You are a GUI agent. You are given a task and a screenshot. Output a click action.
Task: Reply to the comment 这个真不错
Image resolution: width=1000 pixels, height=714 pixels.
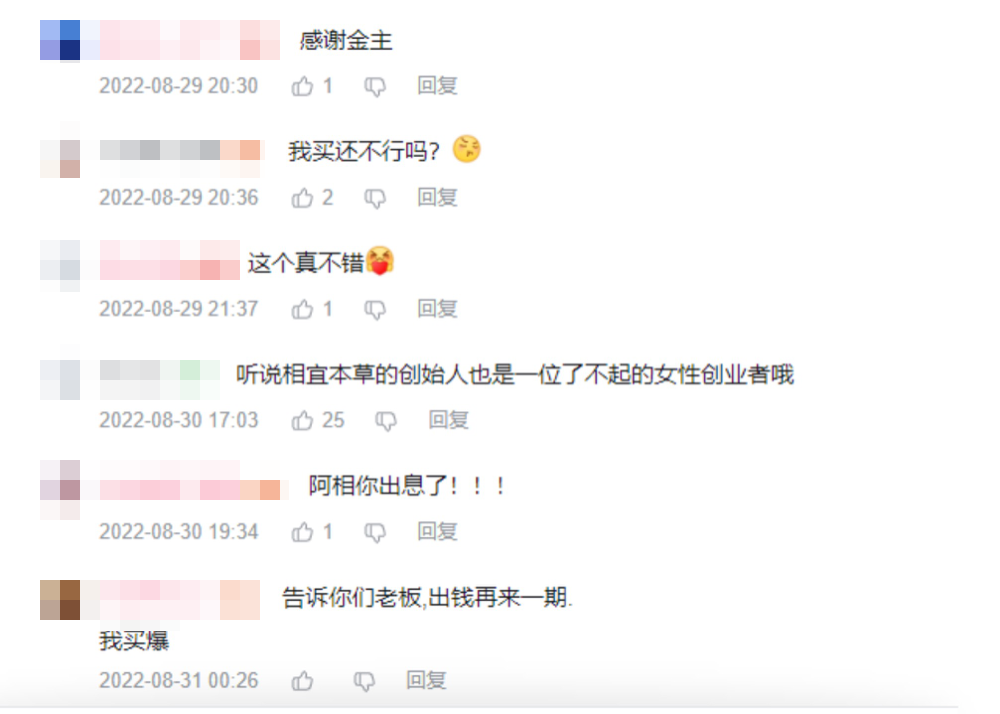coord(438,309)
